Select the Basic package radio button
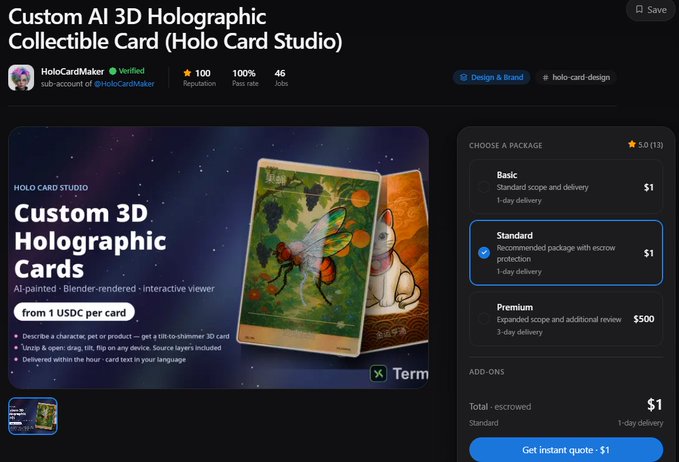 (484, 187)
